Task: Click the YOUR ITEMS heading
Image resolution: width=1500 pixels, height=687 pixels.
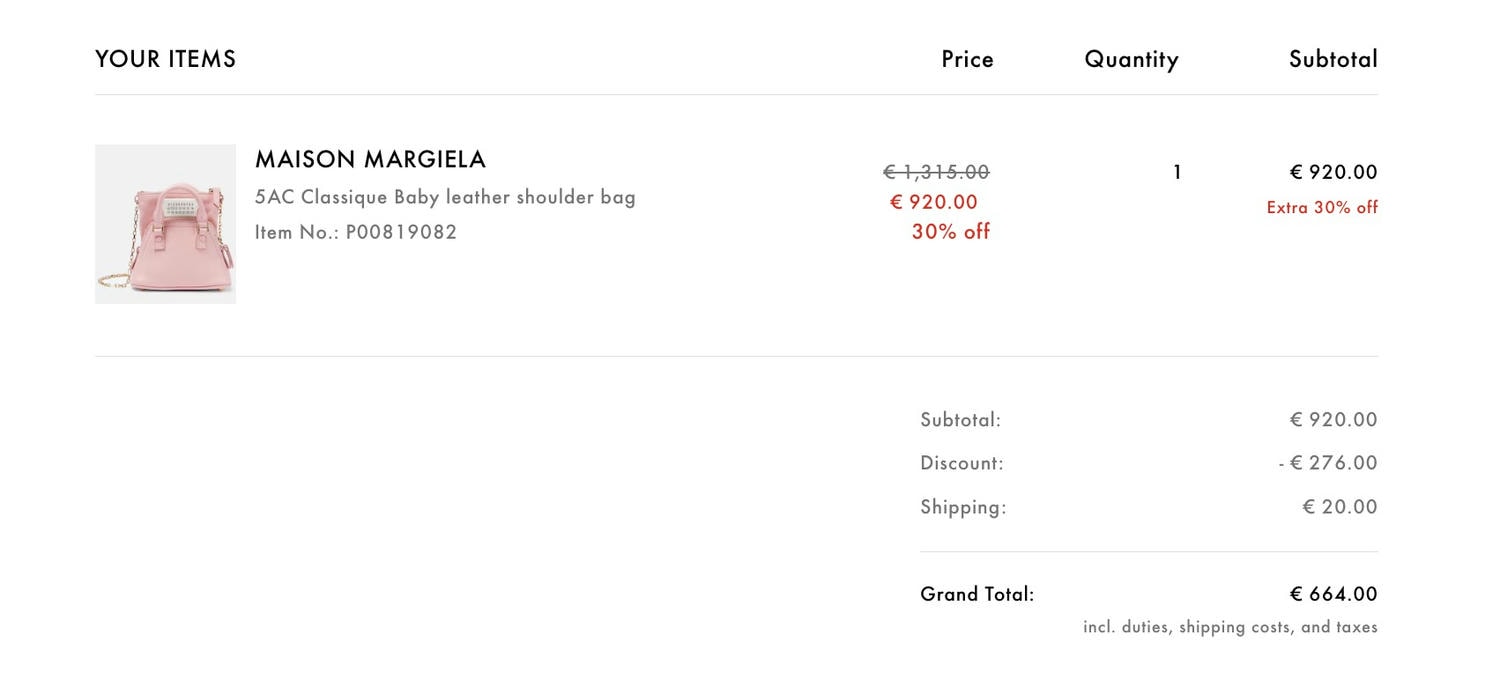Action: 166,59
